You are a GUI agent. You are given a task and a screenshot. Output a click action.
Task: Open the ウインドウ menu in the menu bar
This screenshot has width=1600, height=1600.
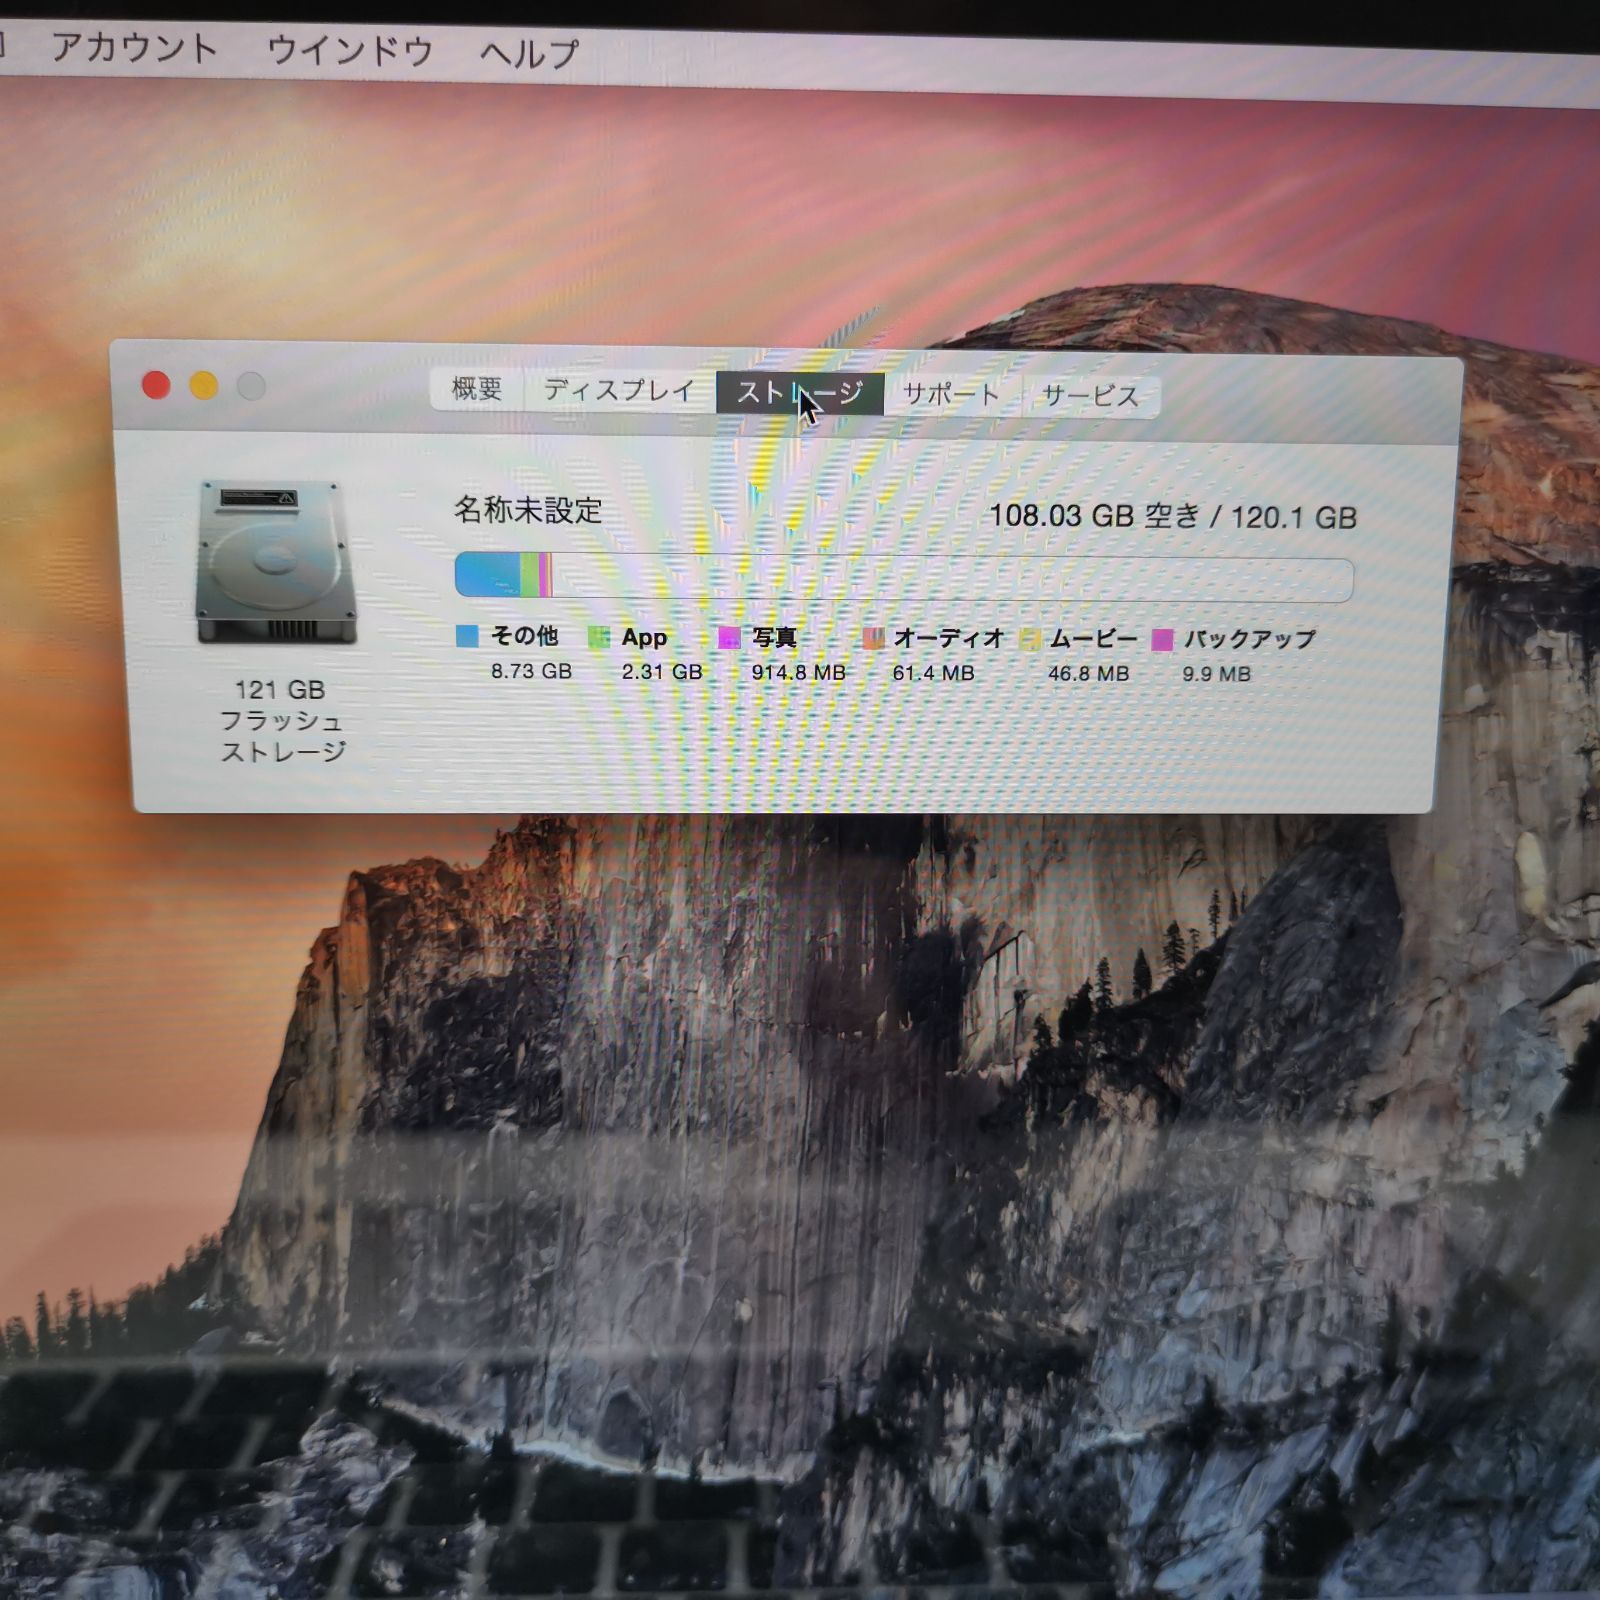(x=350, y=50)
